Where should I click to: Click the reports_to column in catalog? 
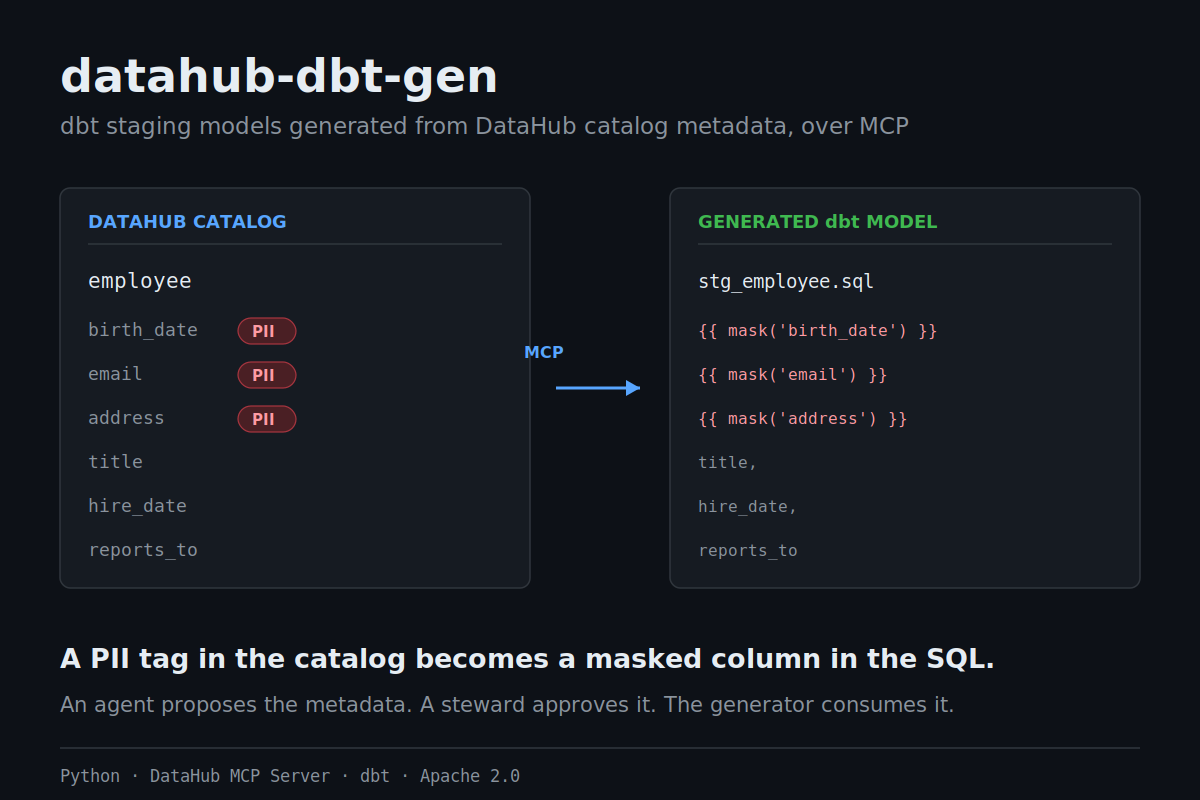(x=143, y=550)
